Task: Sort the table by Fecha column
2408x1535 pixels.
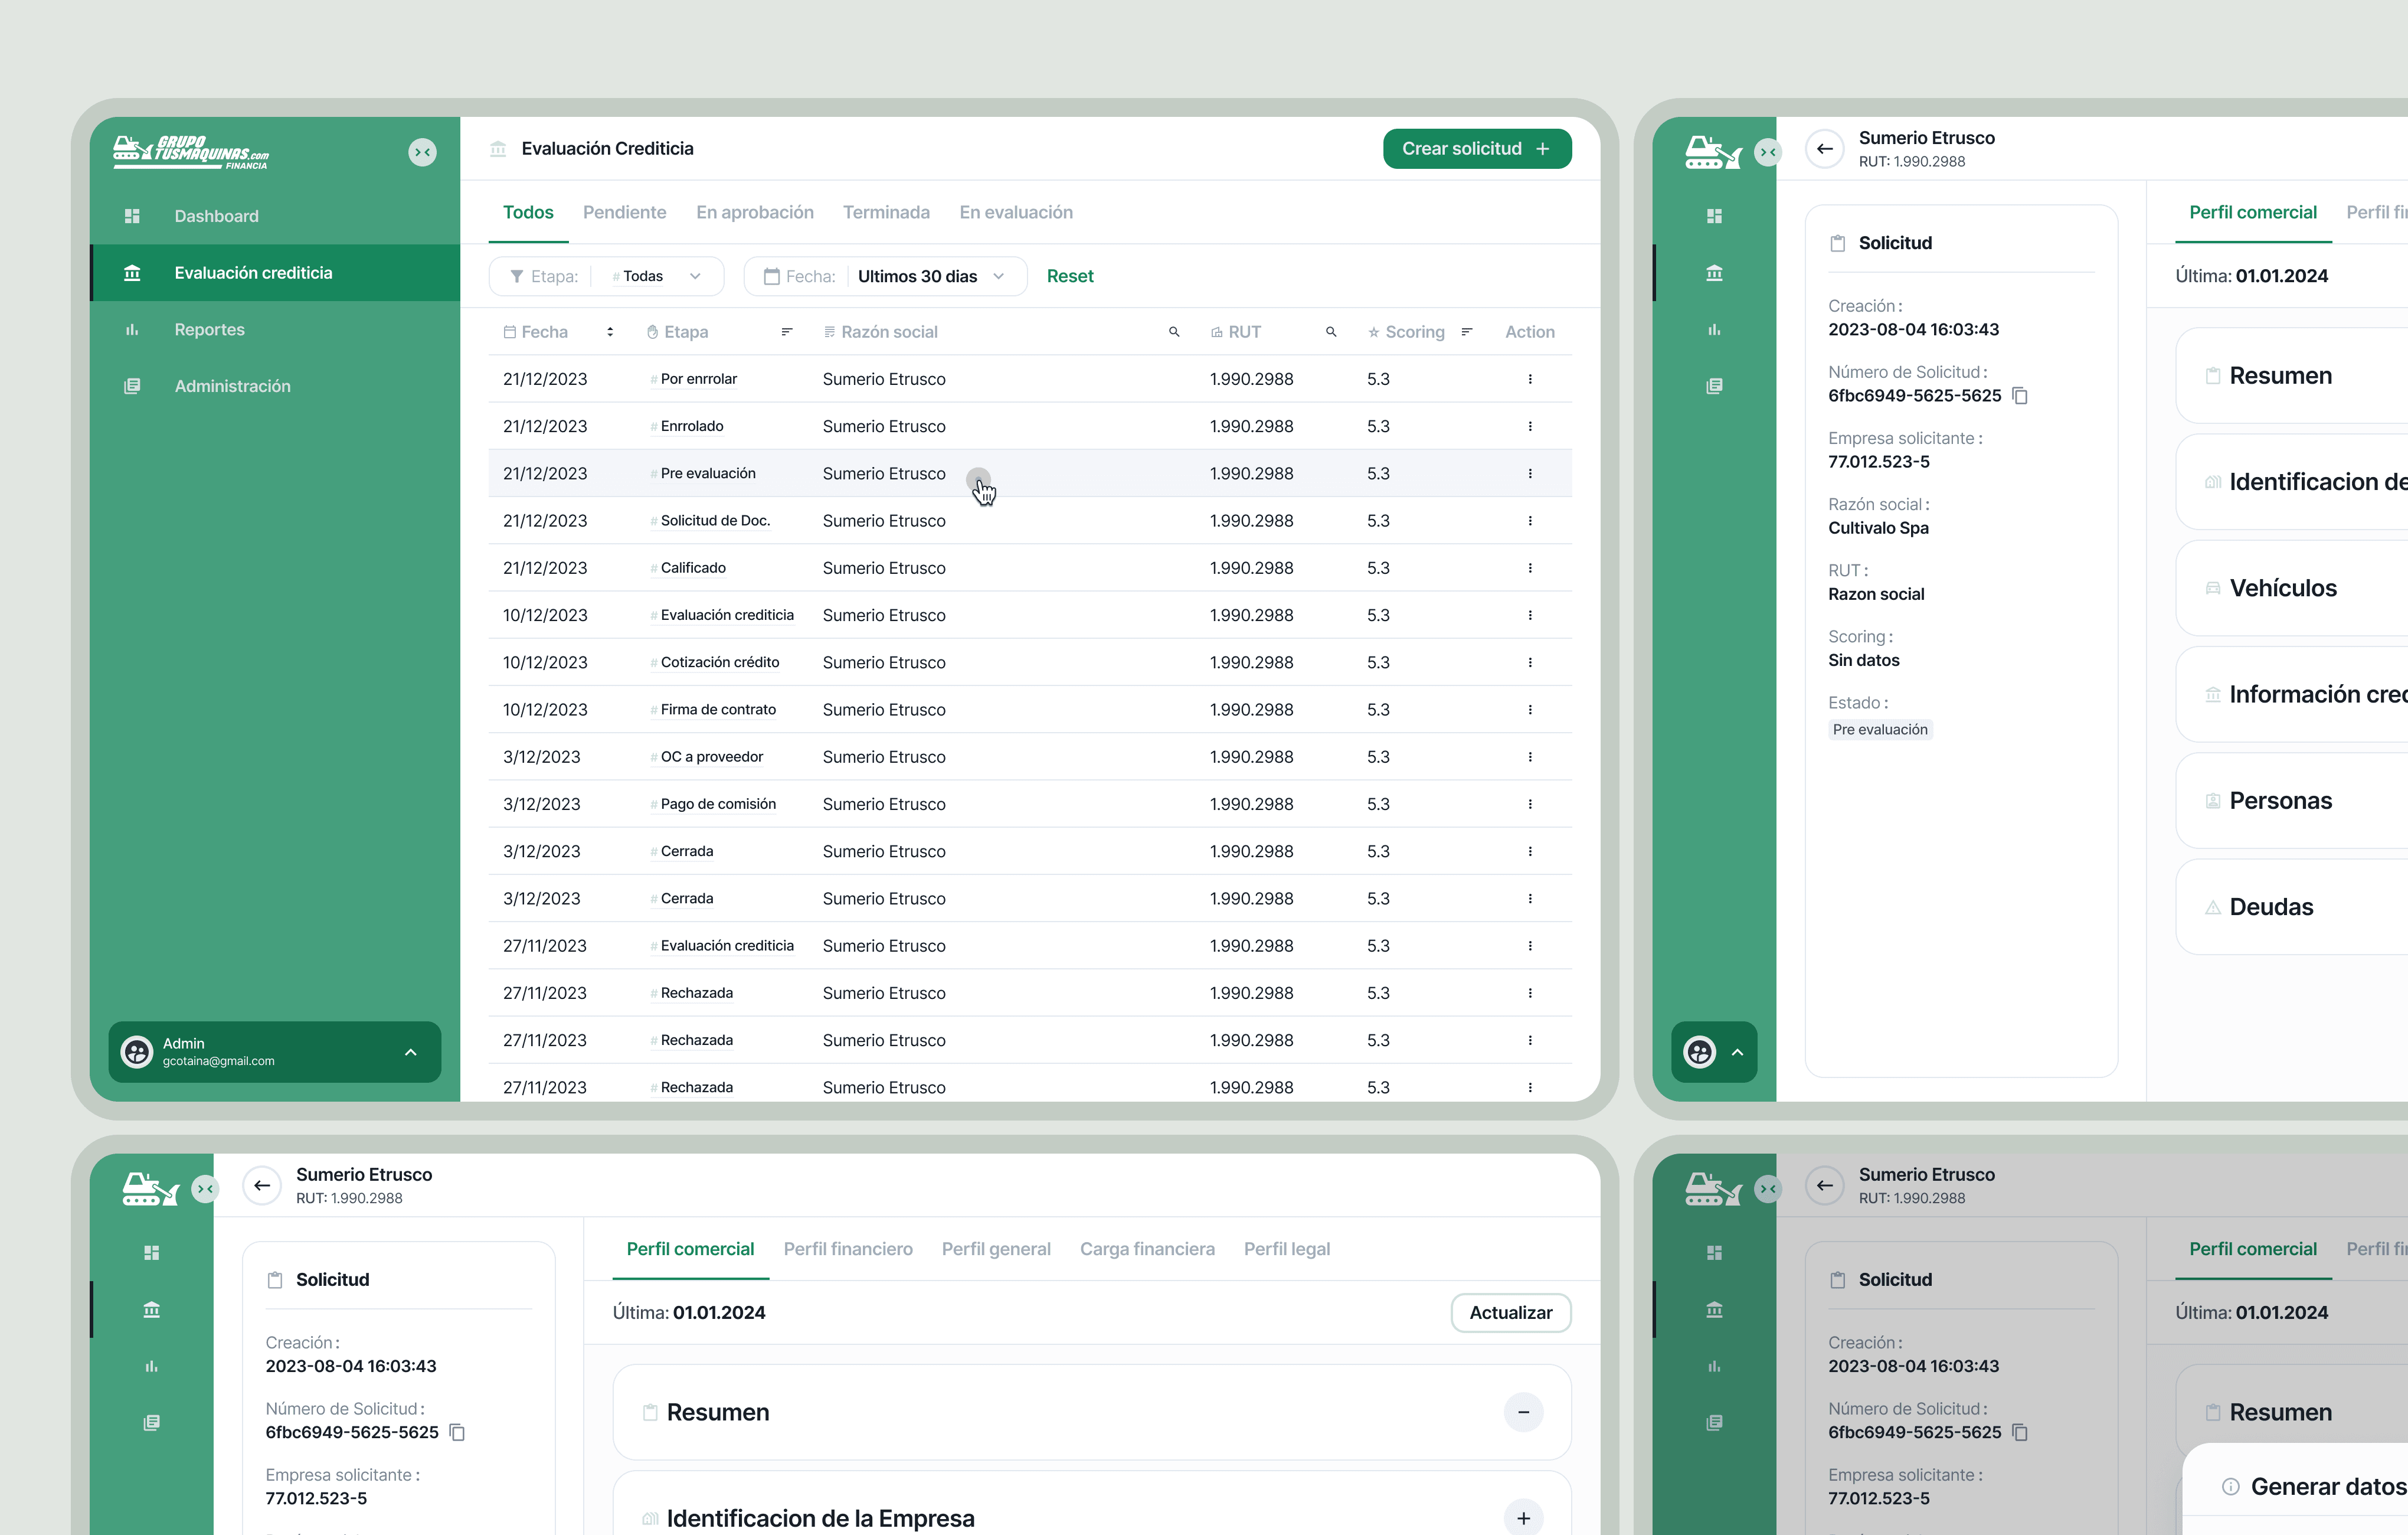Action: click(610, 332)
